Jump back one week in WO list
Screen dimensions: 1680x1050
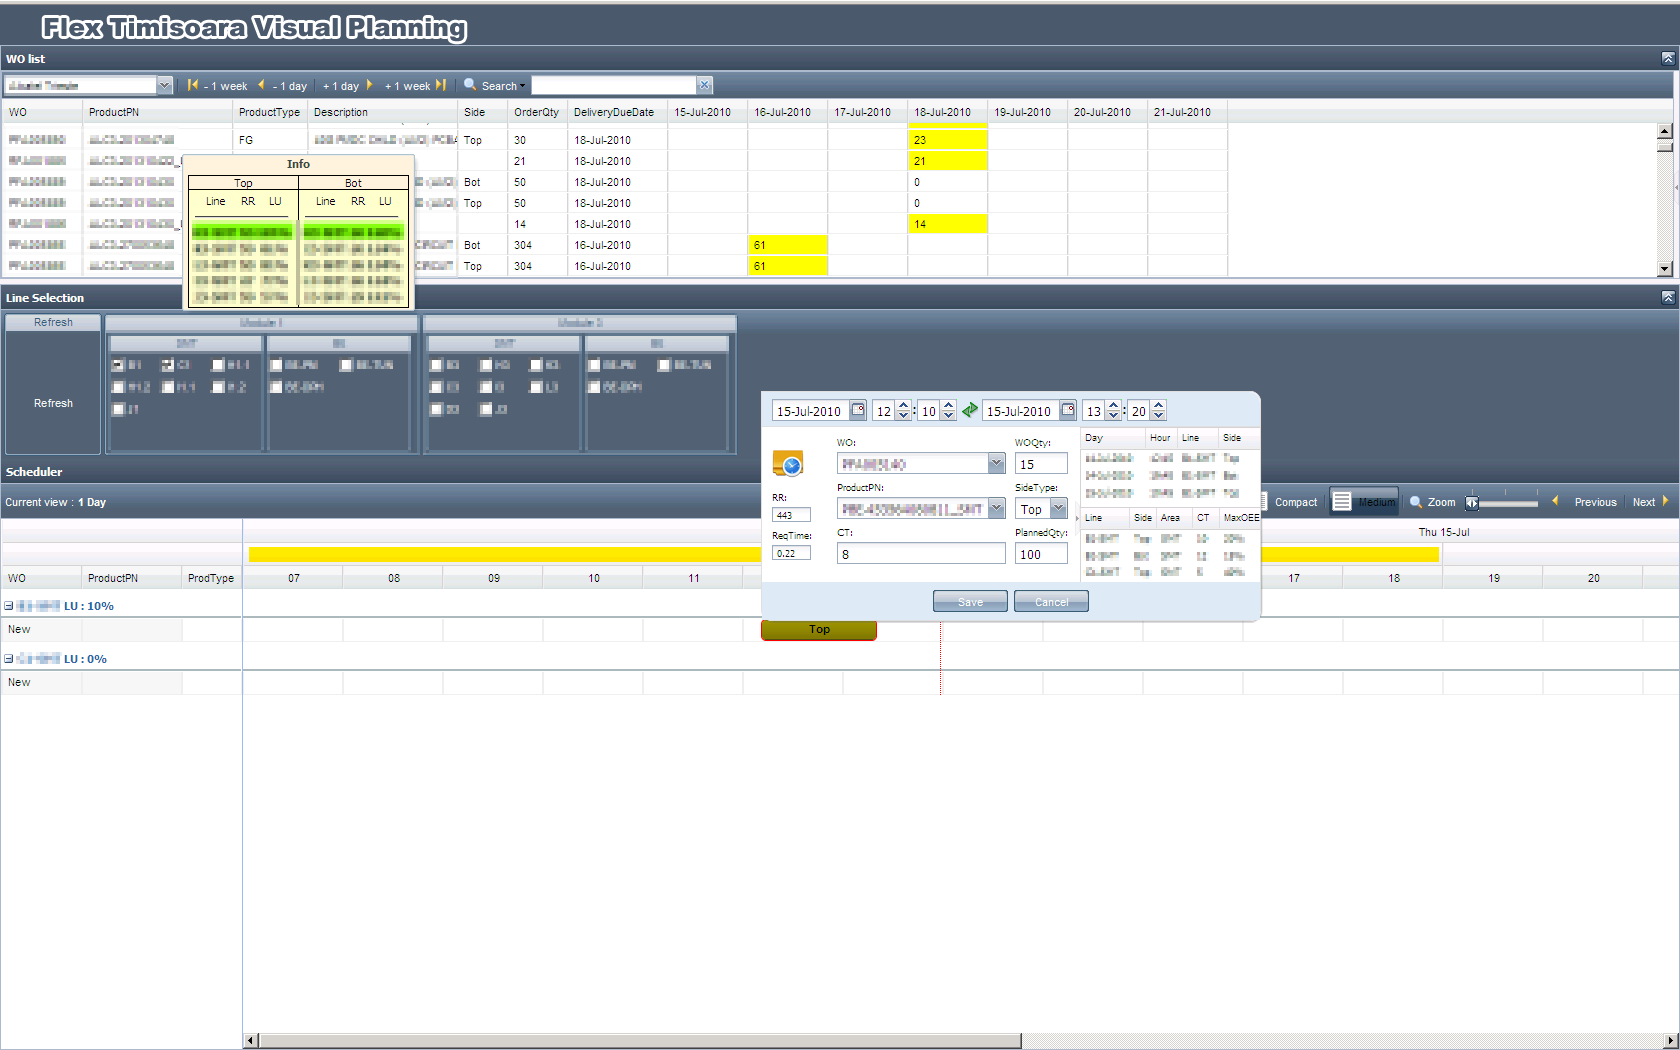[x=216, y=86]
